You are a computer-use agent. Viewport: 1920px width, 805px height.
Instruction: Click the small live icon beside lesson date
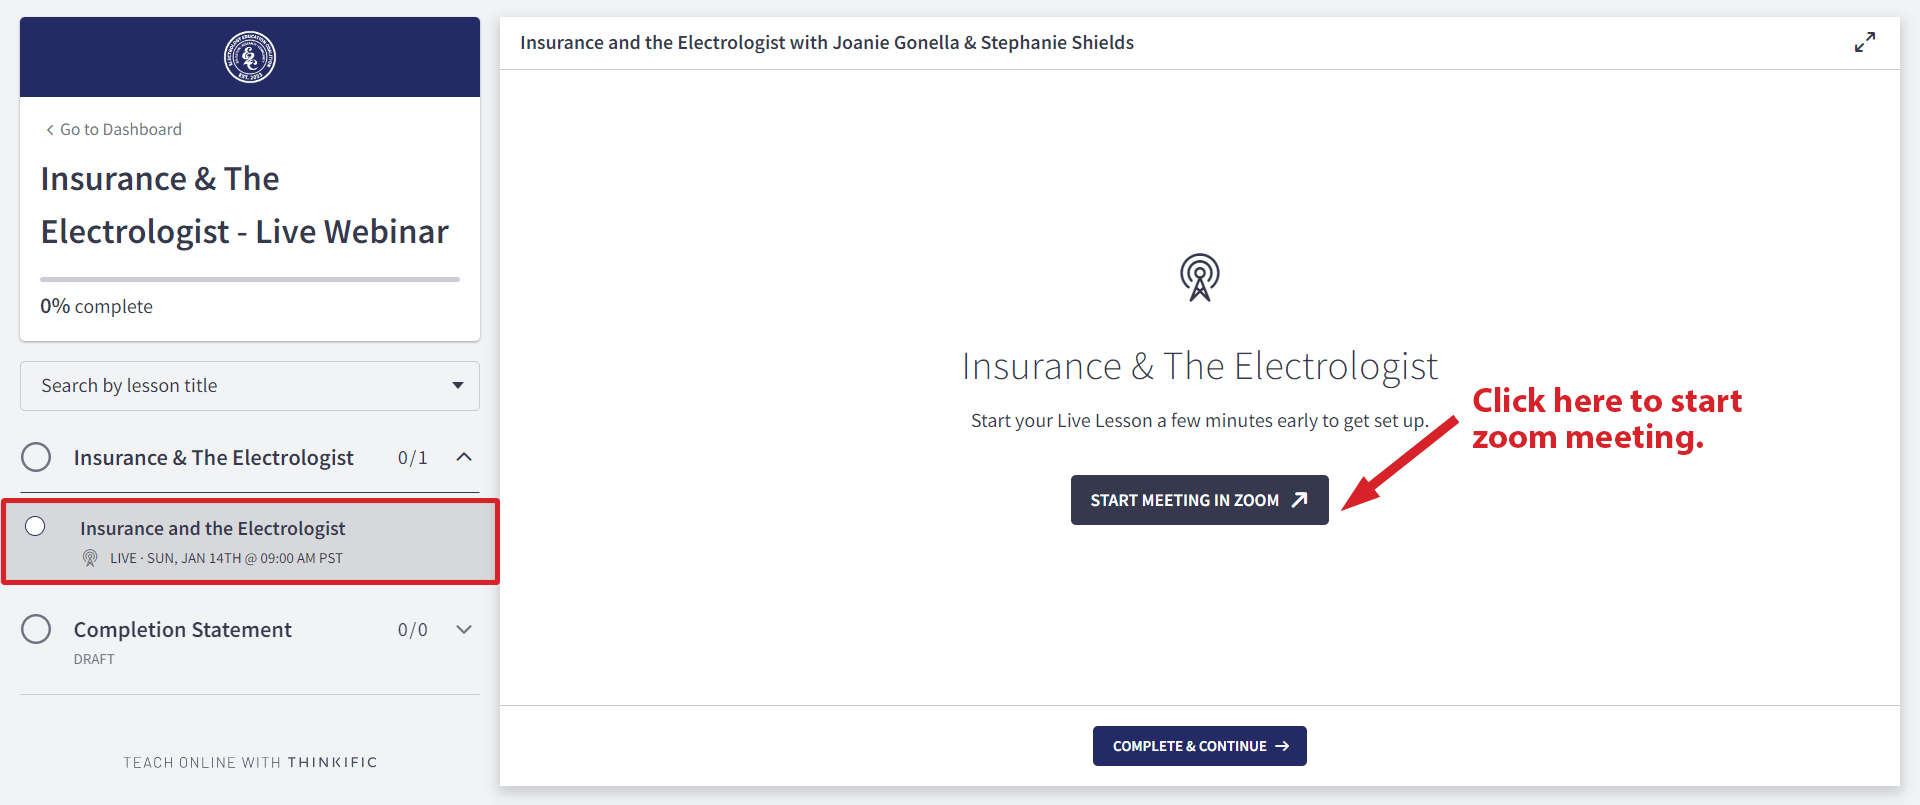[x=90, y=558]
